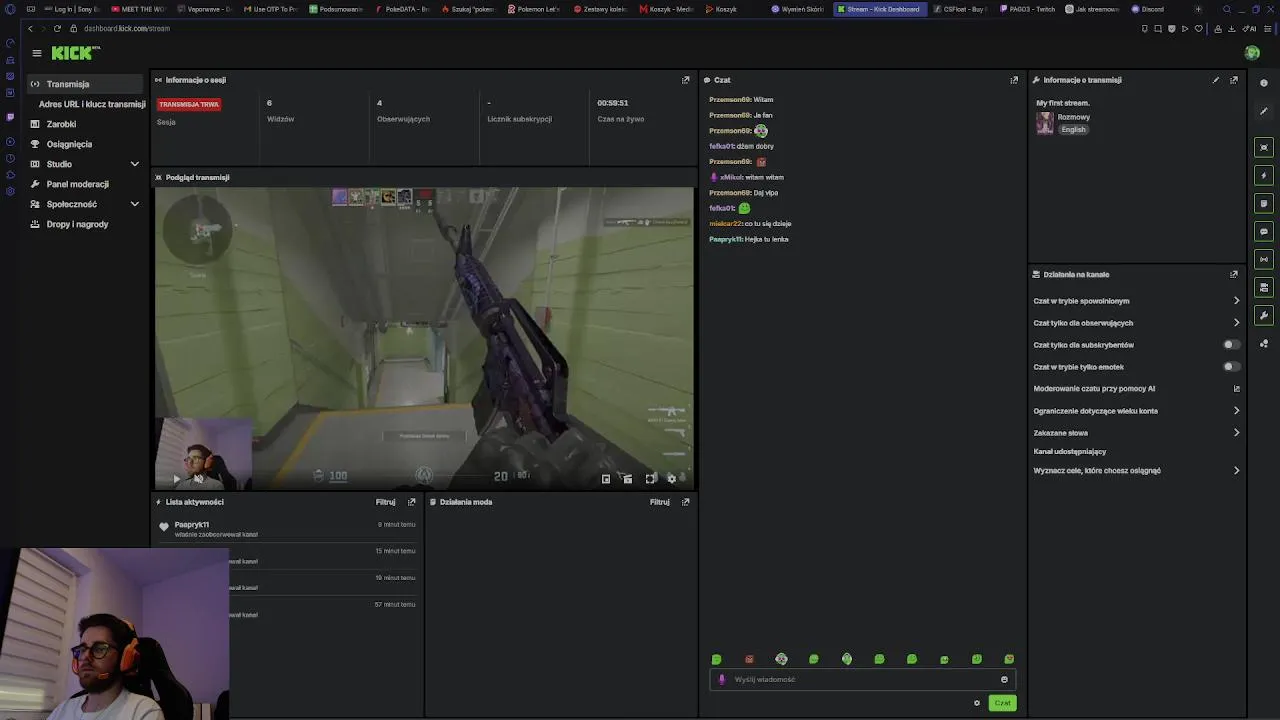Click the English language tag

point(1073,129)
